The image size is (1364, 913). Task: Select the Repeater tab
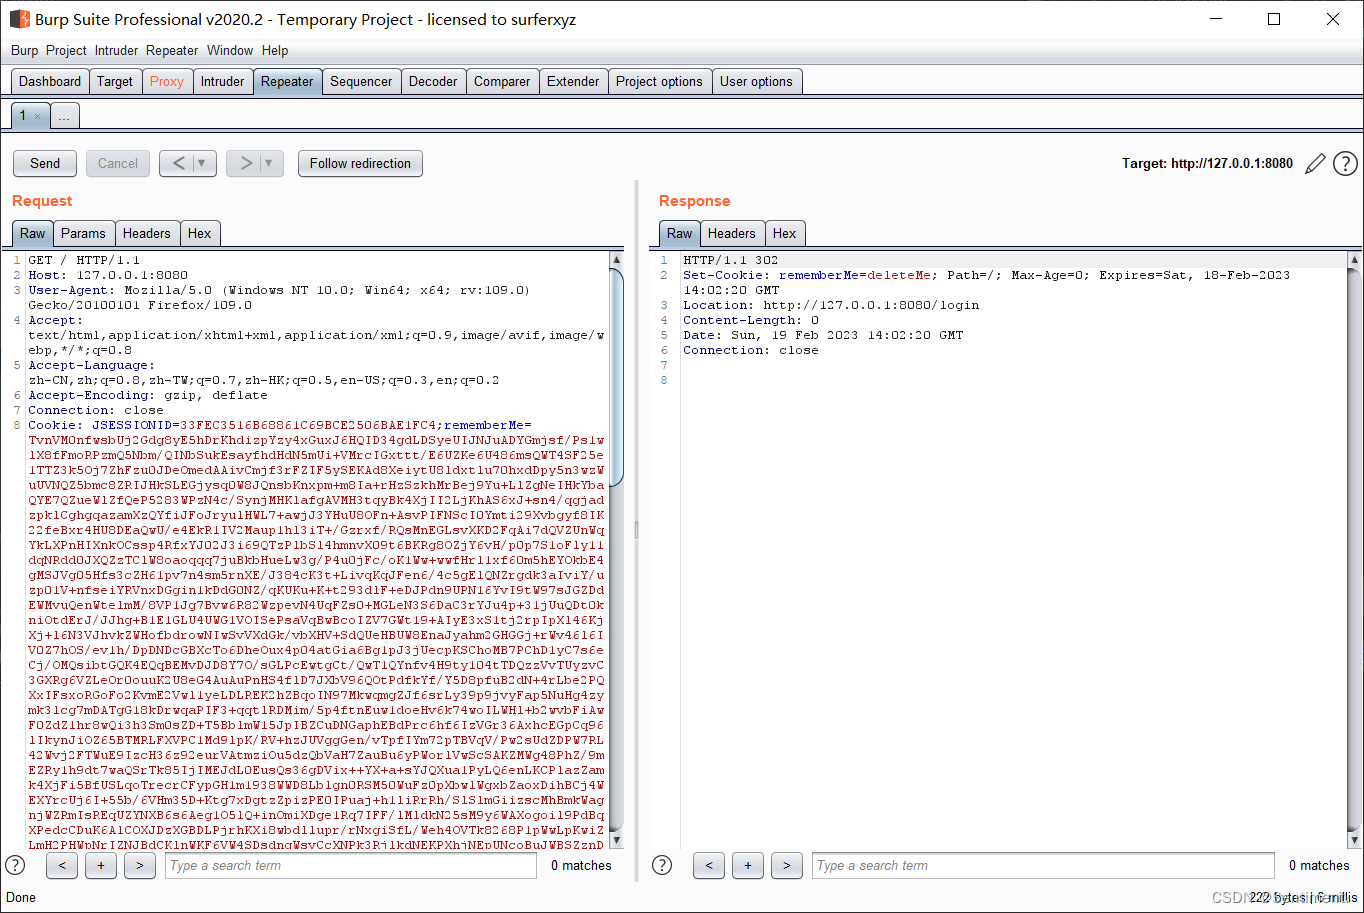(x=287, y=82)
